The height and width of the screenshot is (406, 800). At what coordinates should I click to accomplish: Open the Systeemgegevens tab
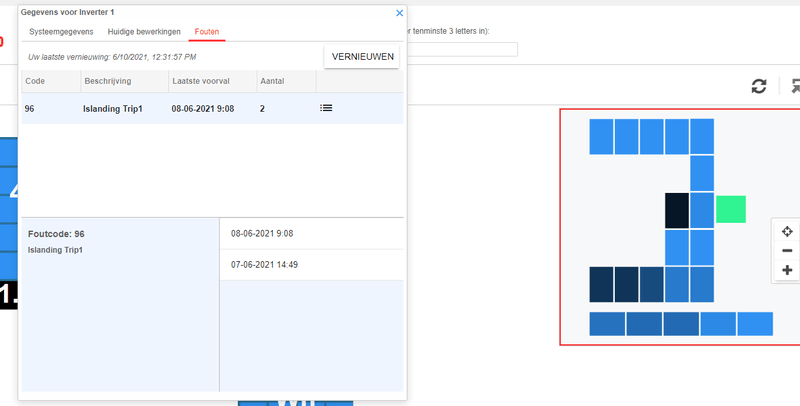click(61, 32)
